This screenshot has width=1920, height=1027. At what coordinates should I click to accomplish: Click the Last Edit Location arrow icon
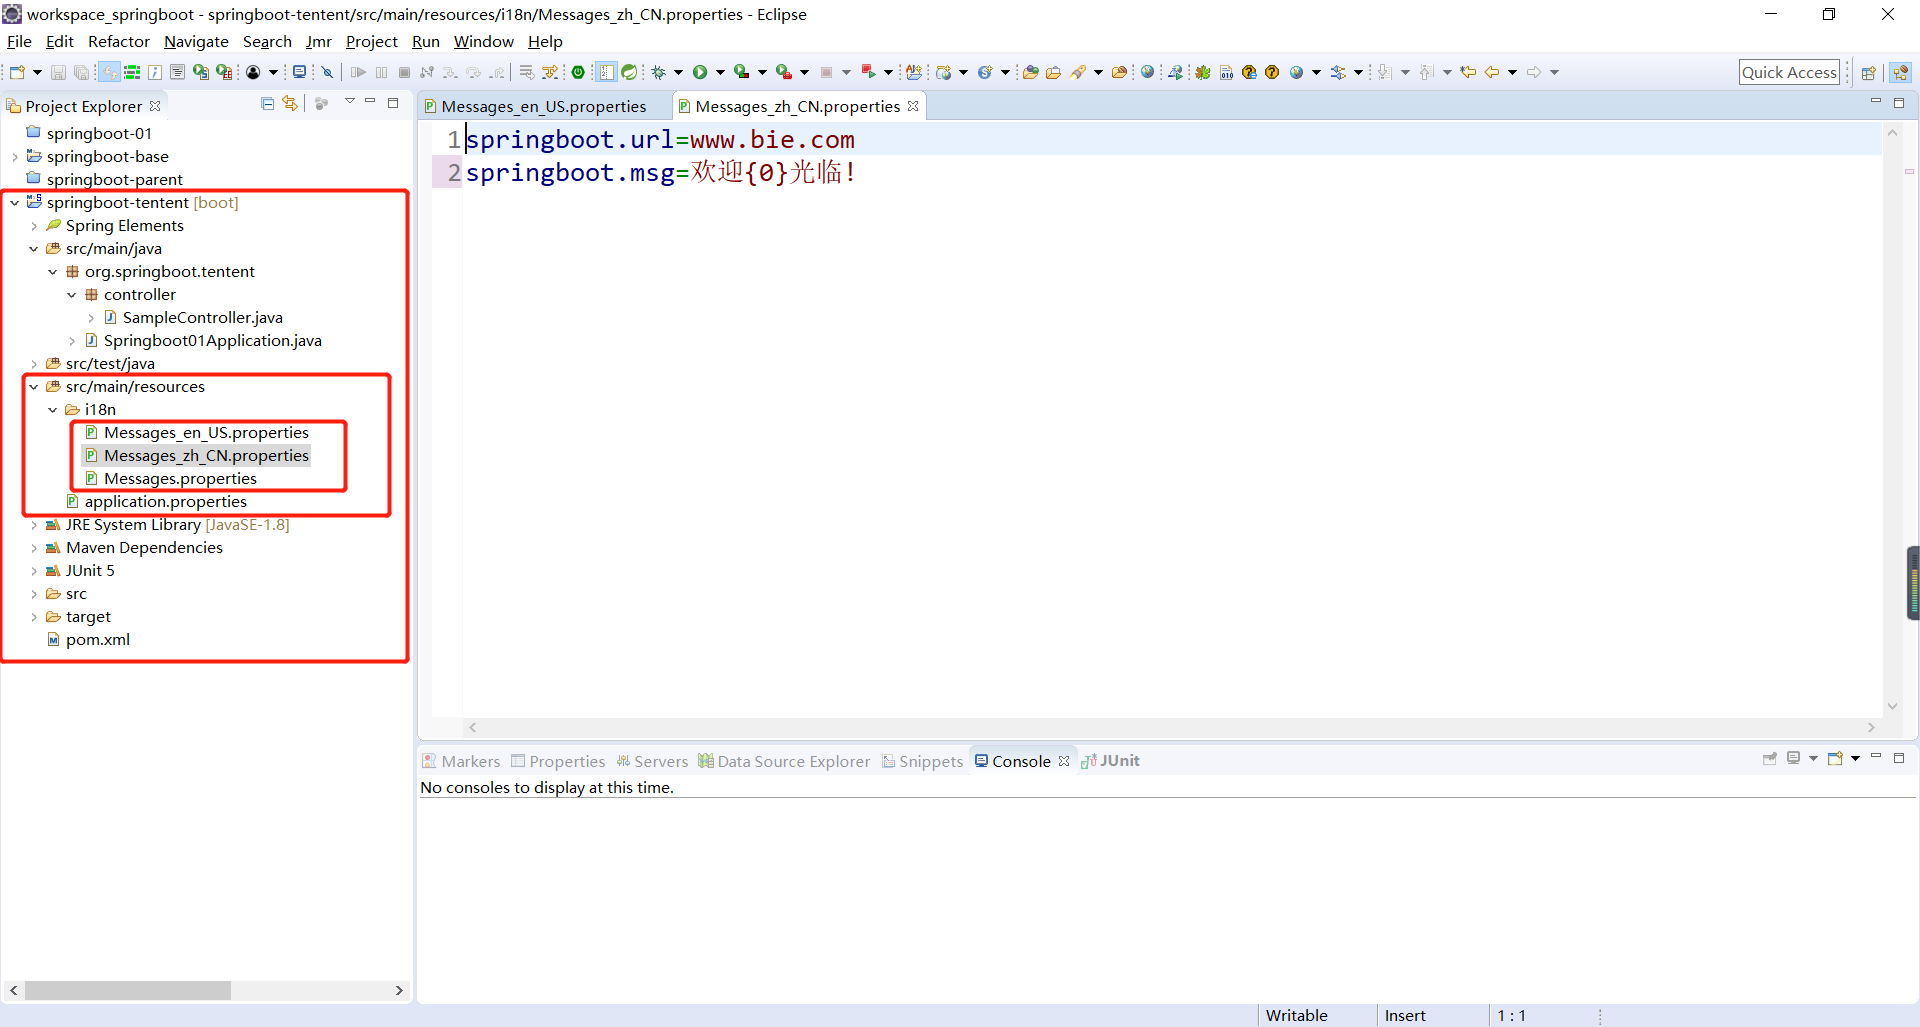[x=1468, y=72]
